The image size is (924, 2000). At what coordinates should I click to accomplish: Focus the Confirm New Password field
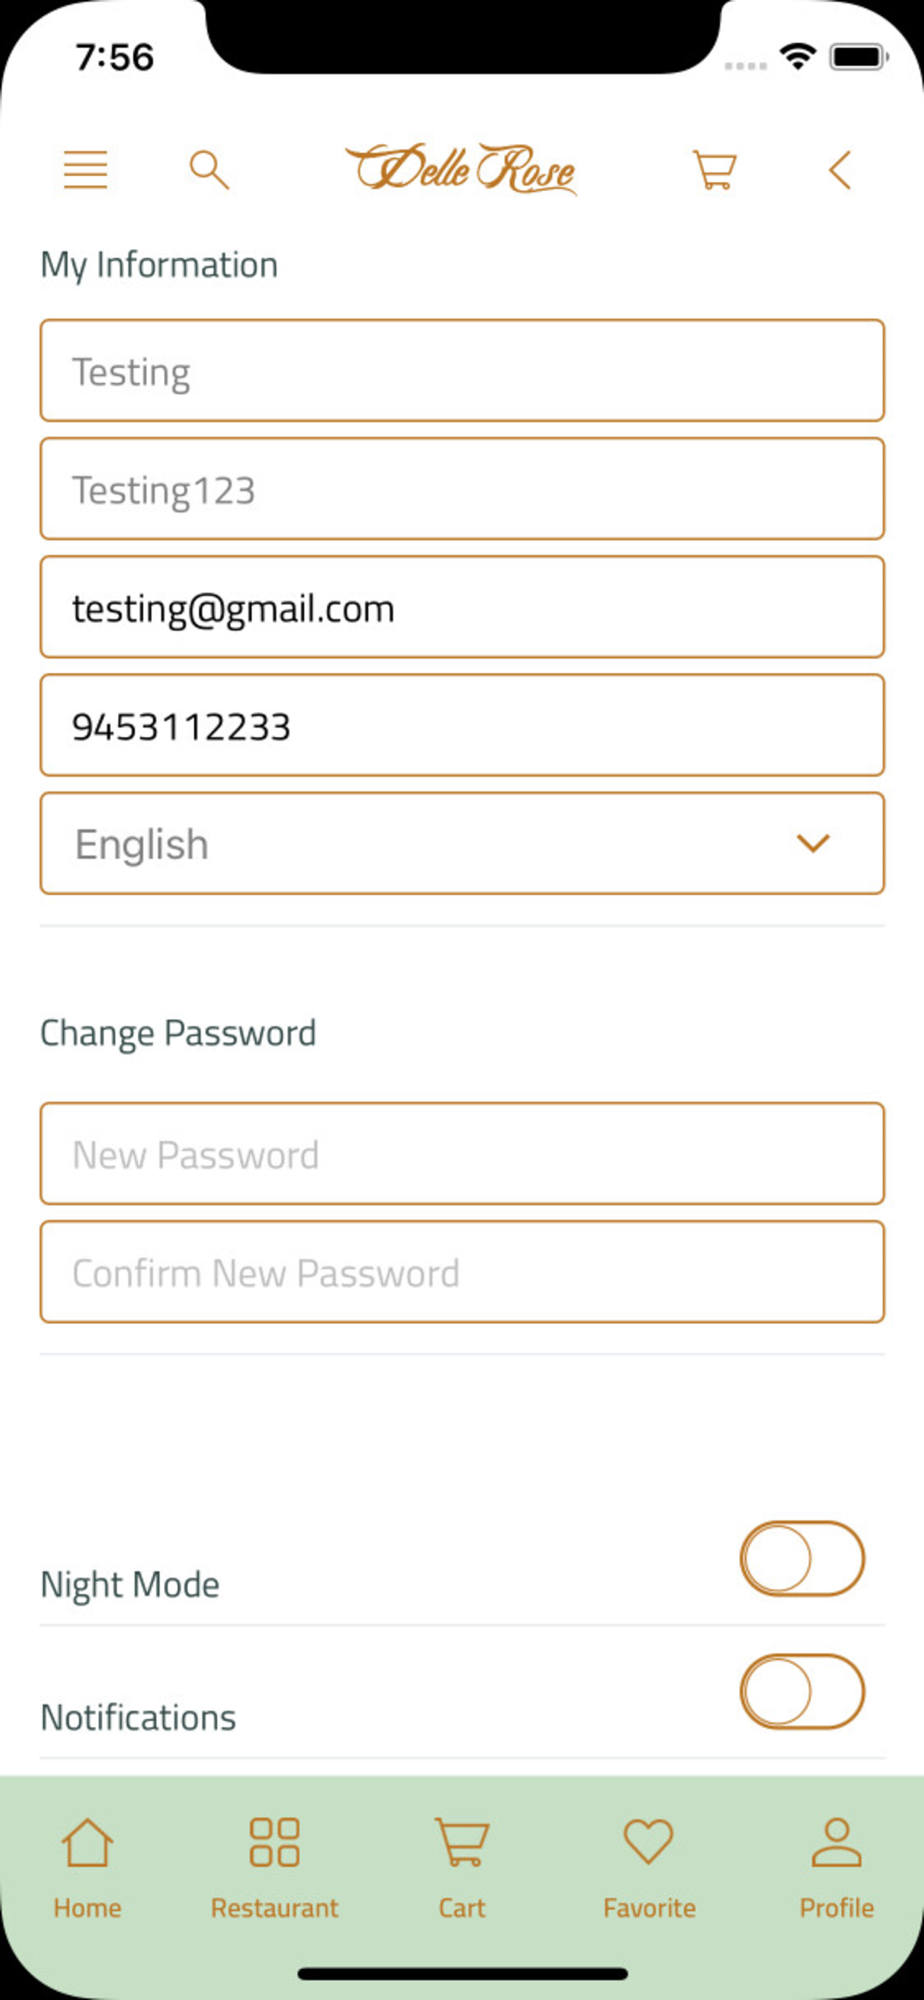tap(462, 1271)
